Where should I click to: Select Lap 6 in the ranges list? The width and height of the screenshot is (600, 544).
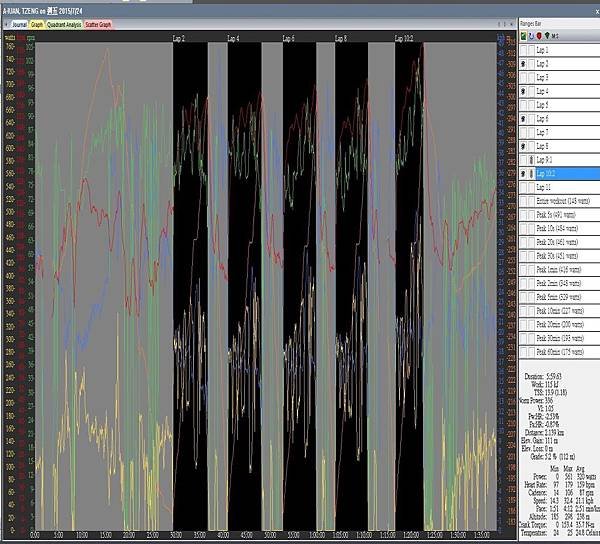tap(559, 119)
